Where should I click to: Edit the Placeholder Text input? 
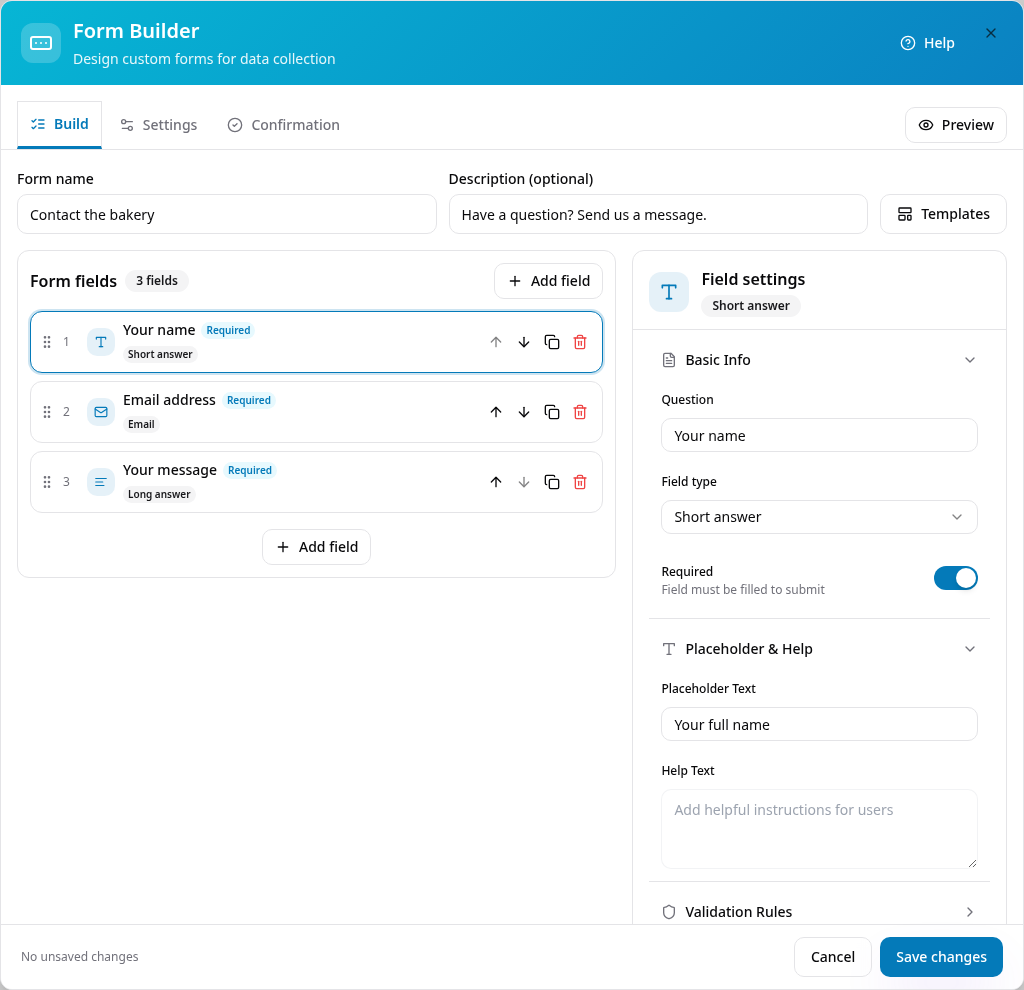[x=819, y=724]
